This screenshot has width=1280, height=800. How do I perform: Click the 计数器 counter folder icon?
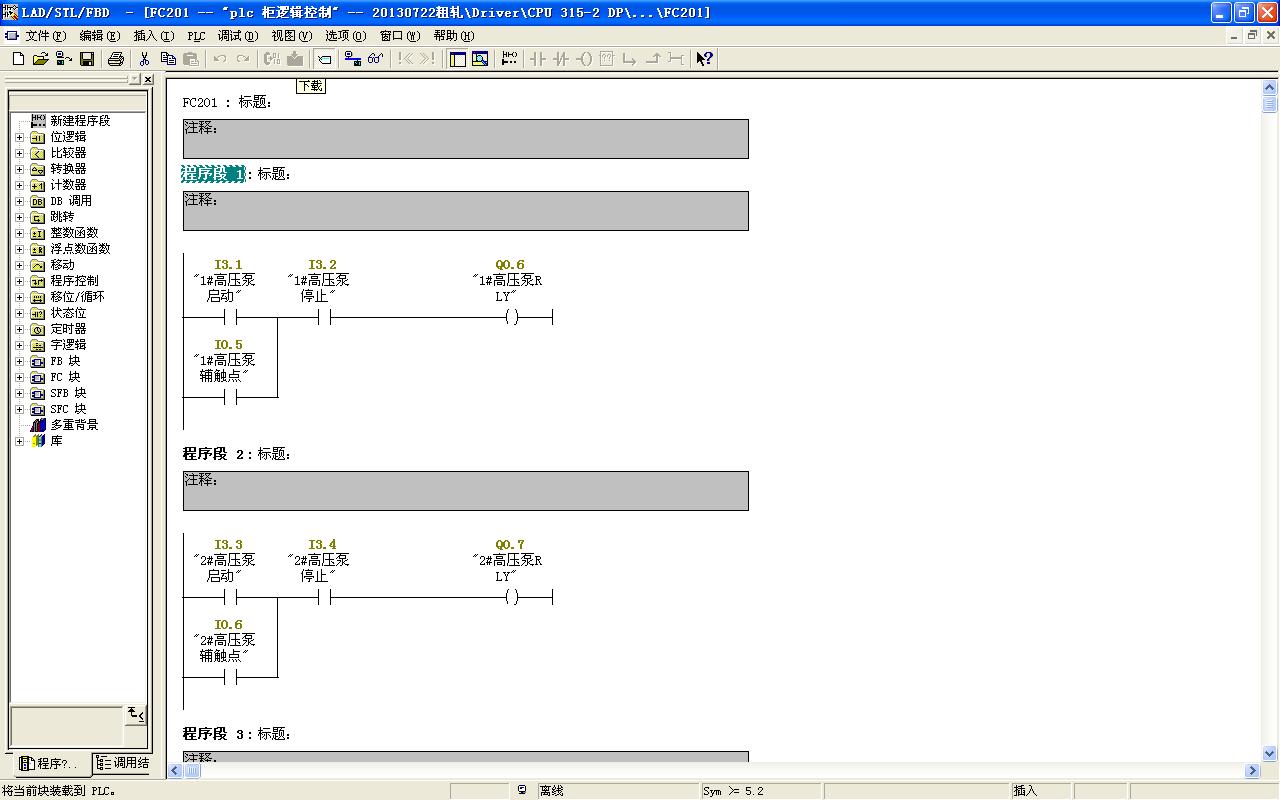coord(38,185)
